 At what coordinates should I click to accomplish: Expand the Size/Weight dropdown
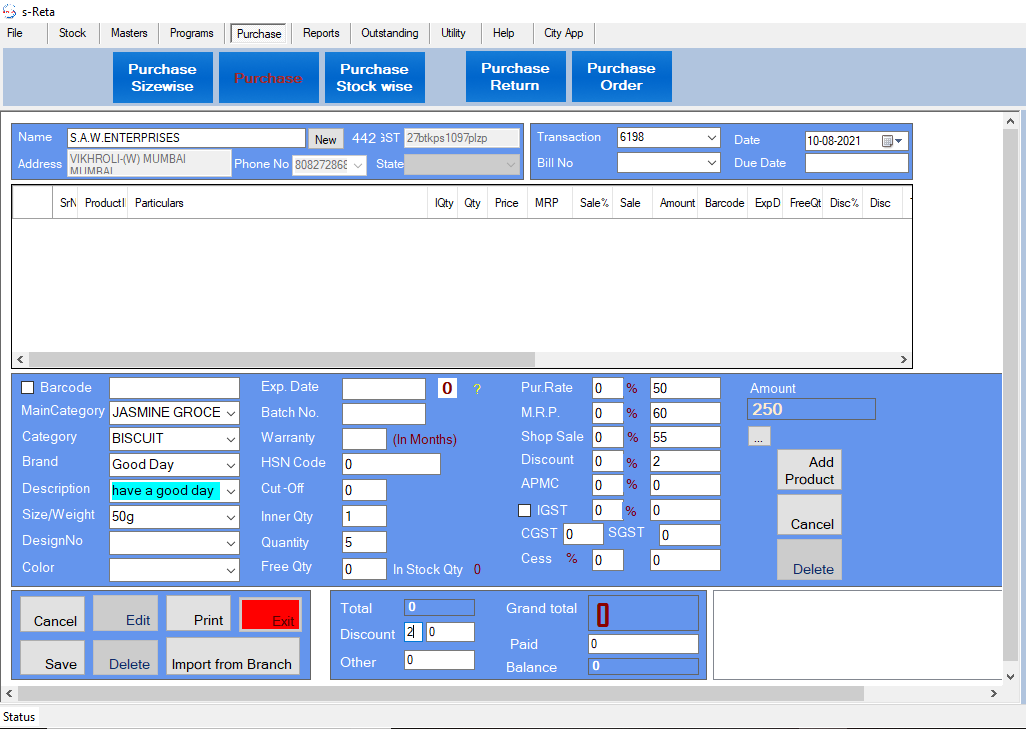(x=231, y=517)
